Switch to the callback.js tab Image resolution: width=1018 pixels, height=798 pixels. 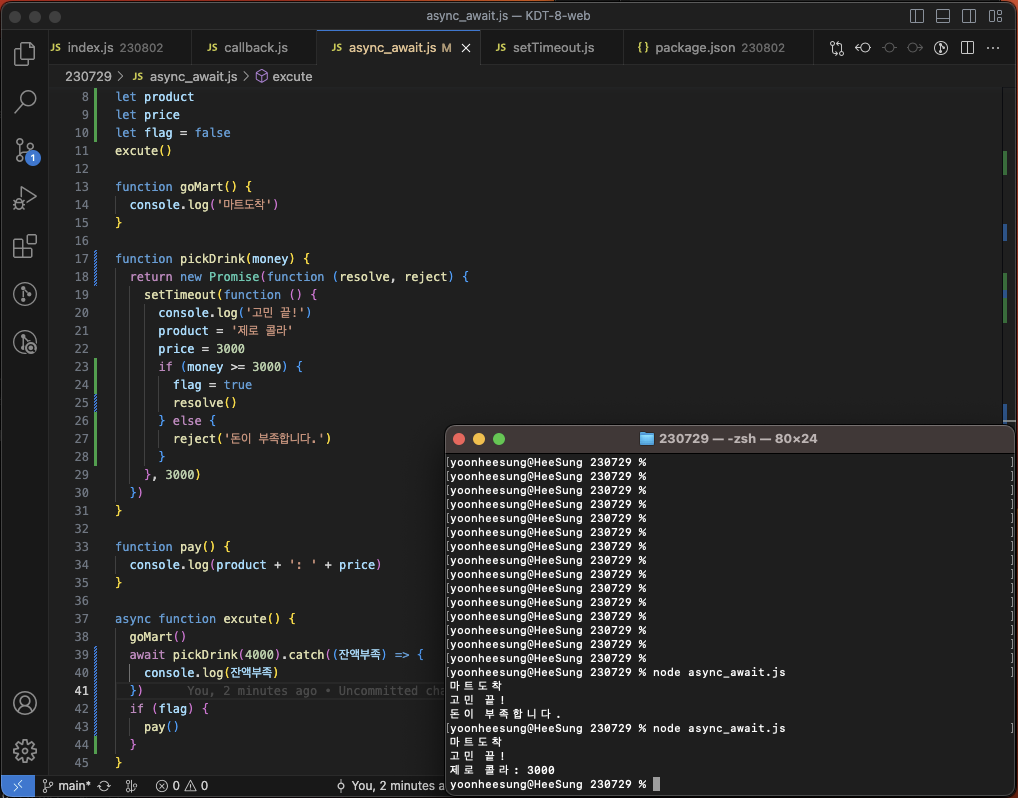click(x=254, y=48)
